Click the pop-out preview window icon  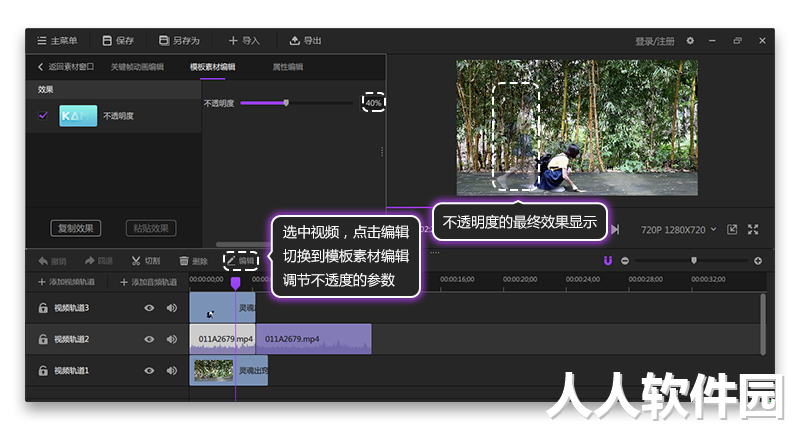[732, 230]
